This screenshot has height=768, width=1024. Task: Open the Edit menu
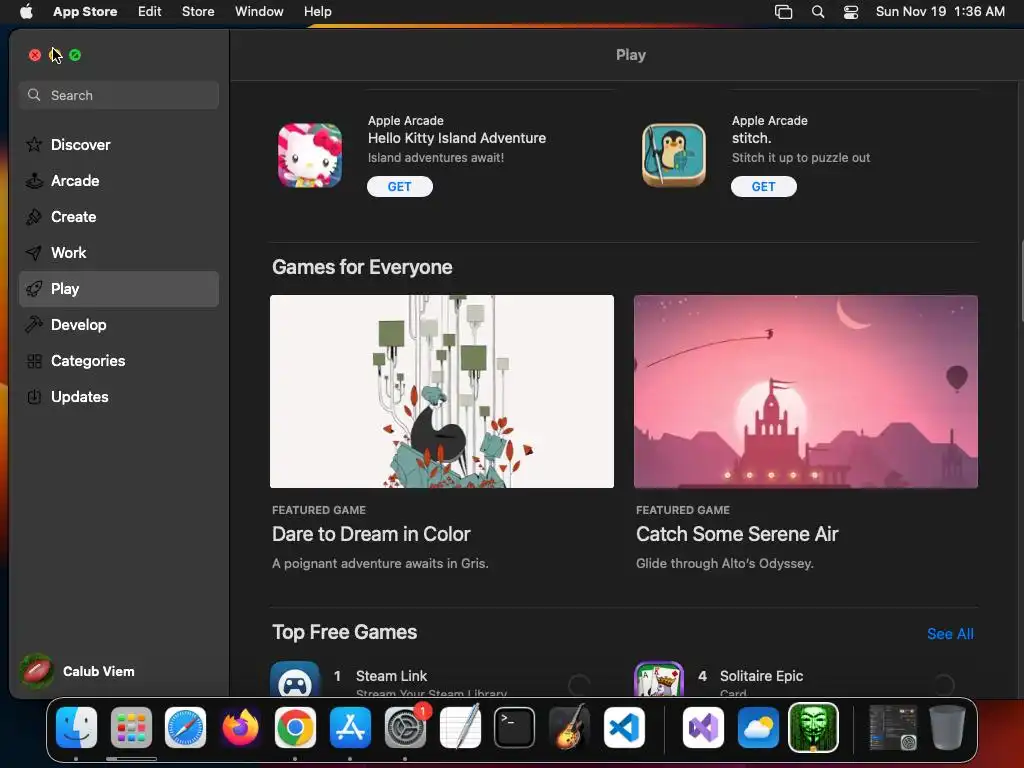click(150, 12)
